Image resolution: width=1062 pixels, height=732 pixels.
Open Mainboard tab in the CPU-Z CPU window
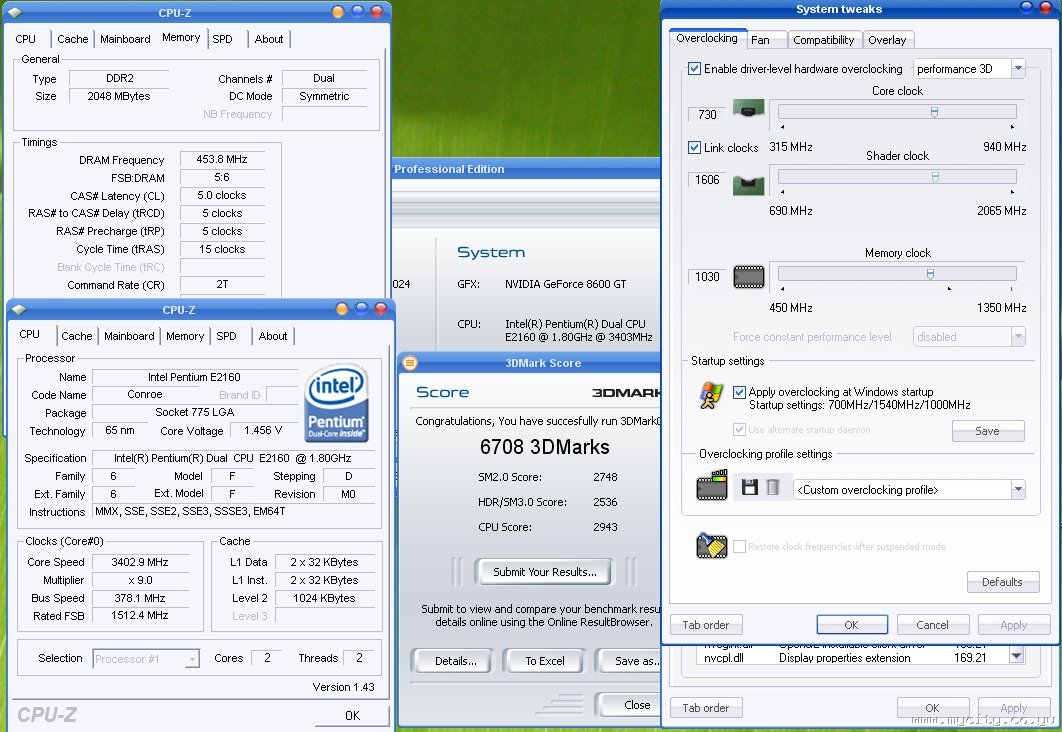[x=129, y=336]
